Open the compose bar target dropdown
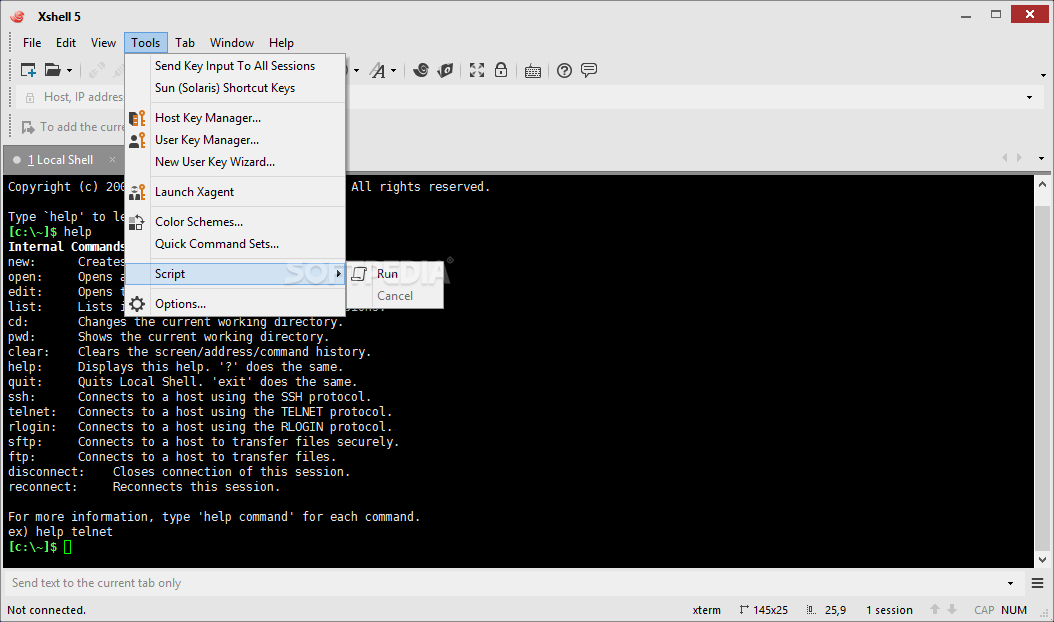This screenshot has width=1054, height=622. coord(1010,584)
